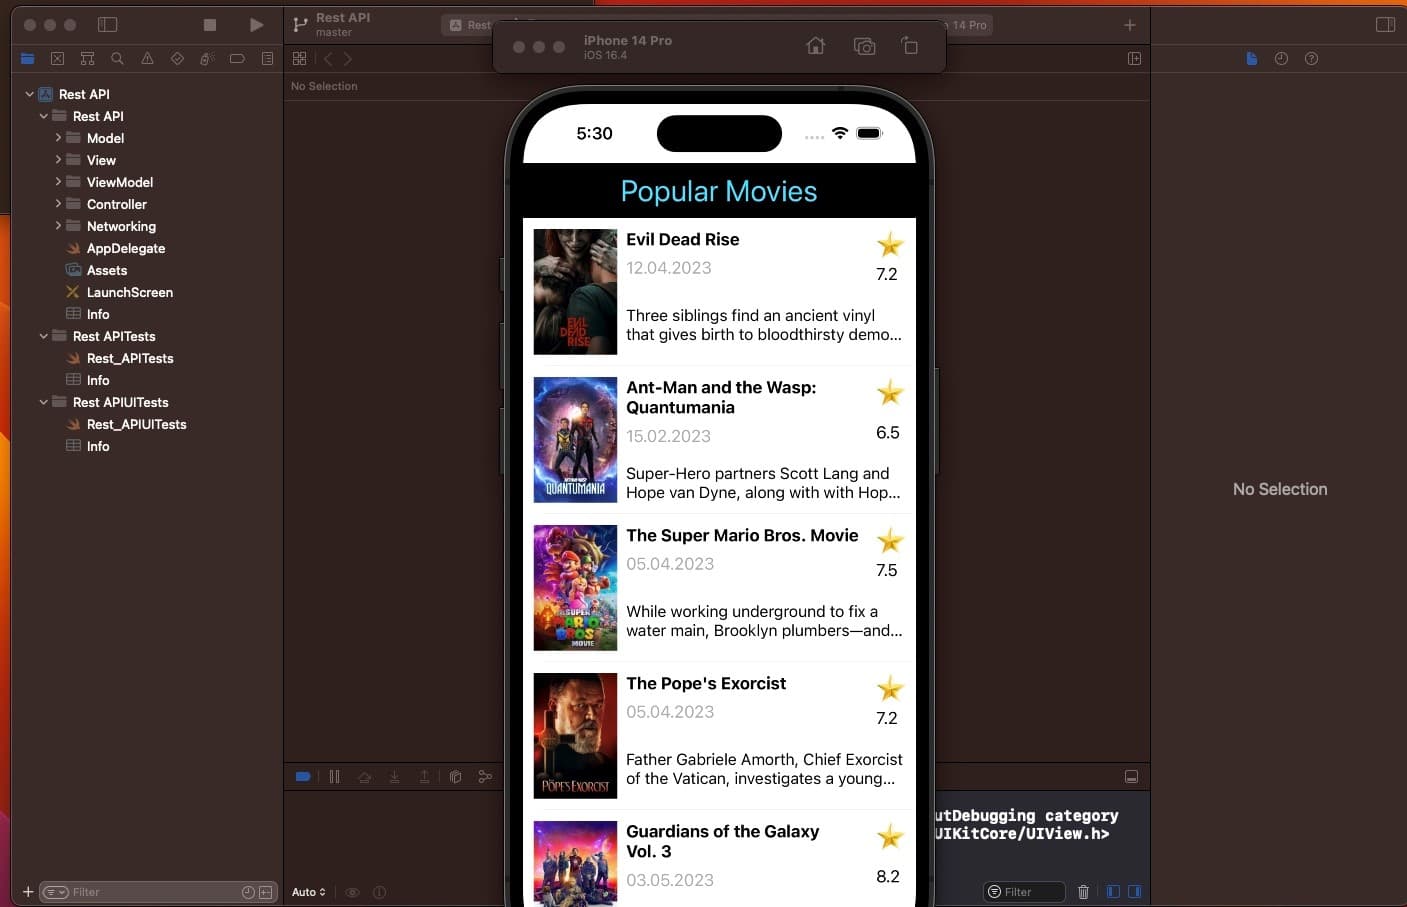This screenshot has width=1407, height=907.
Task: Rotate the simulator device icon
Action: click(910, 46)
